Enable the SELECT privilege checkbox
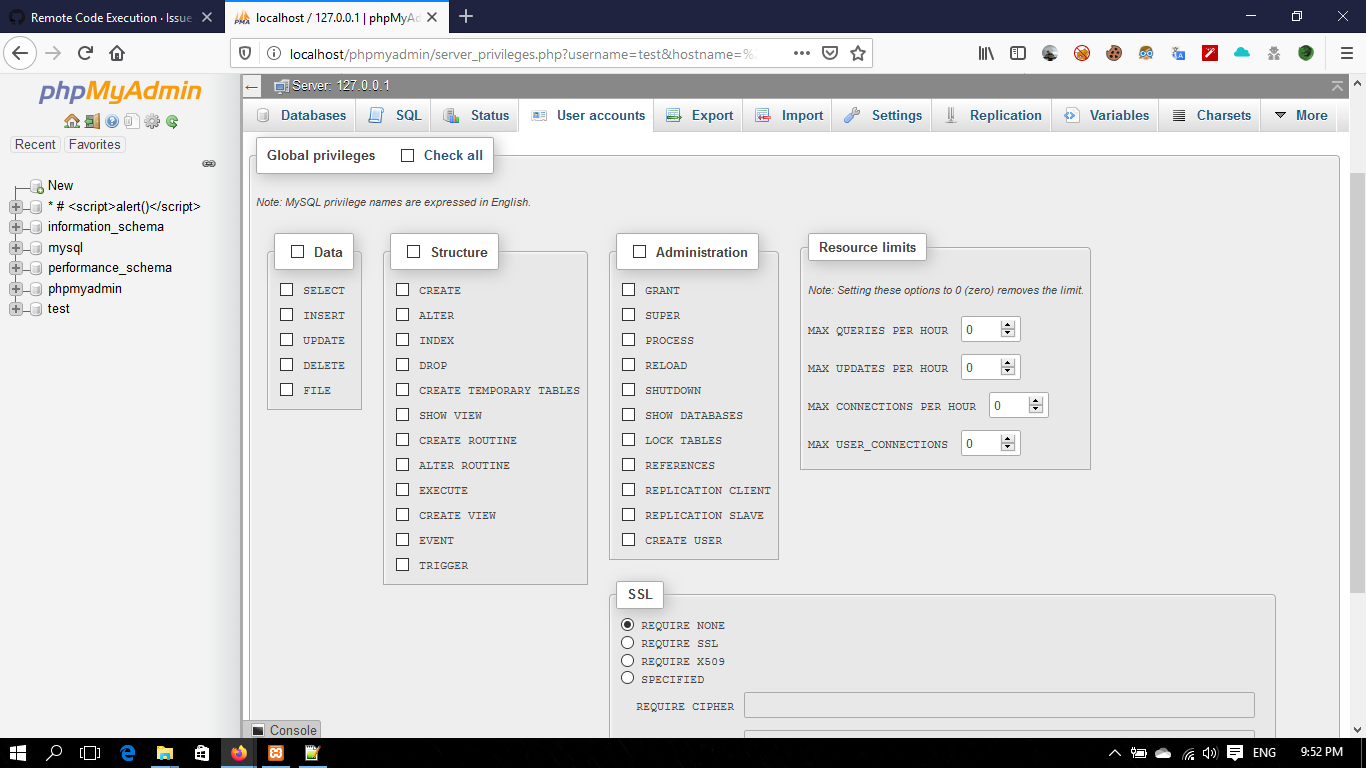1366x768 pixels. (x=287, y=289)
